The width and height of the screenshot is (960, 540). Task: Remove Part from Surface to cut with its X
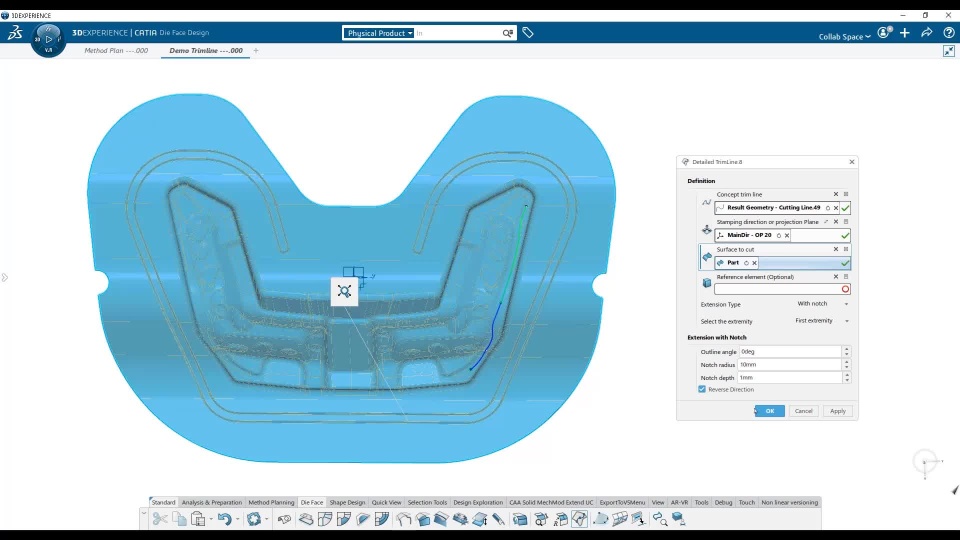[754, 263]
